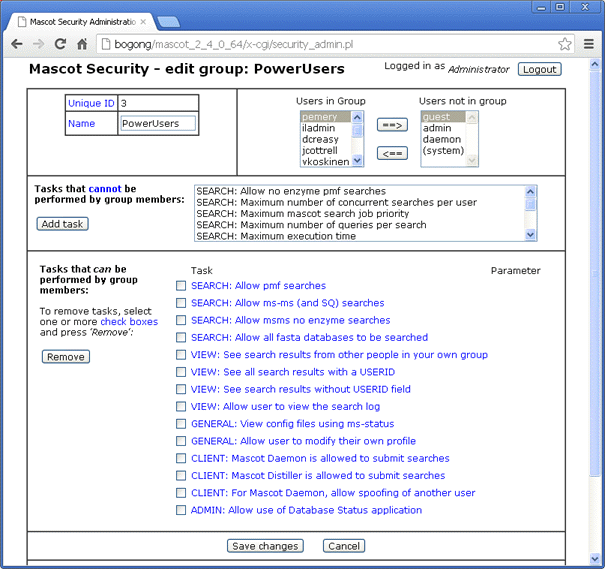Switch to the Mascot Security Administration tab
This screenshot has width=605, height=569.
coord(82,22)
